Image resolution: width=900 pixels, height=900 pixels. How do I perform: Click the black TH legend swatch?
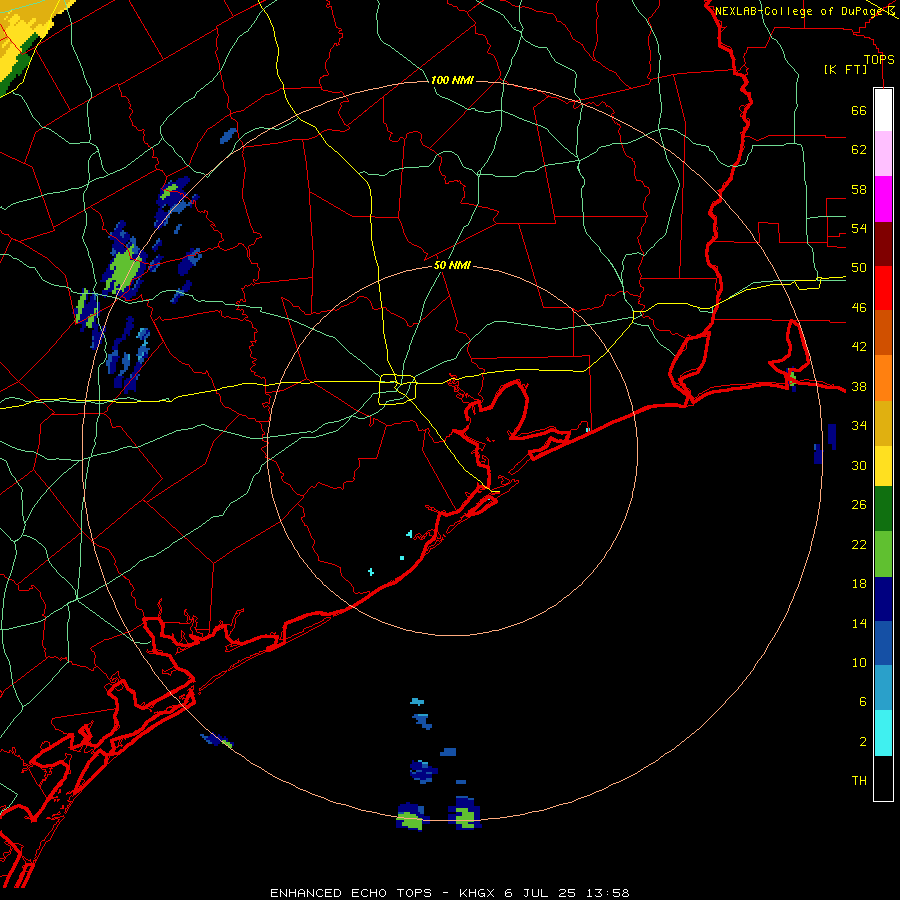click(x=883, y=778)
